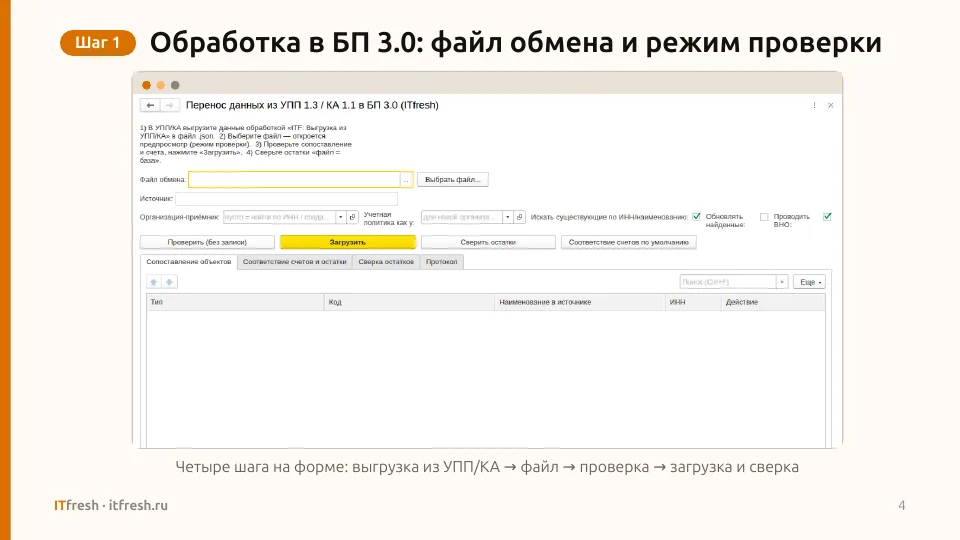Click Соответствие счетов по умолчанию button
Viewport: 960px width, 540px height.
point(629,242)
